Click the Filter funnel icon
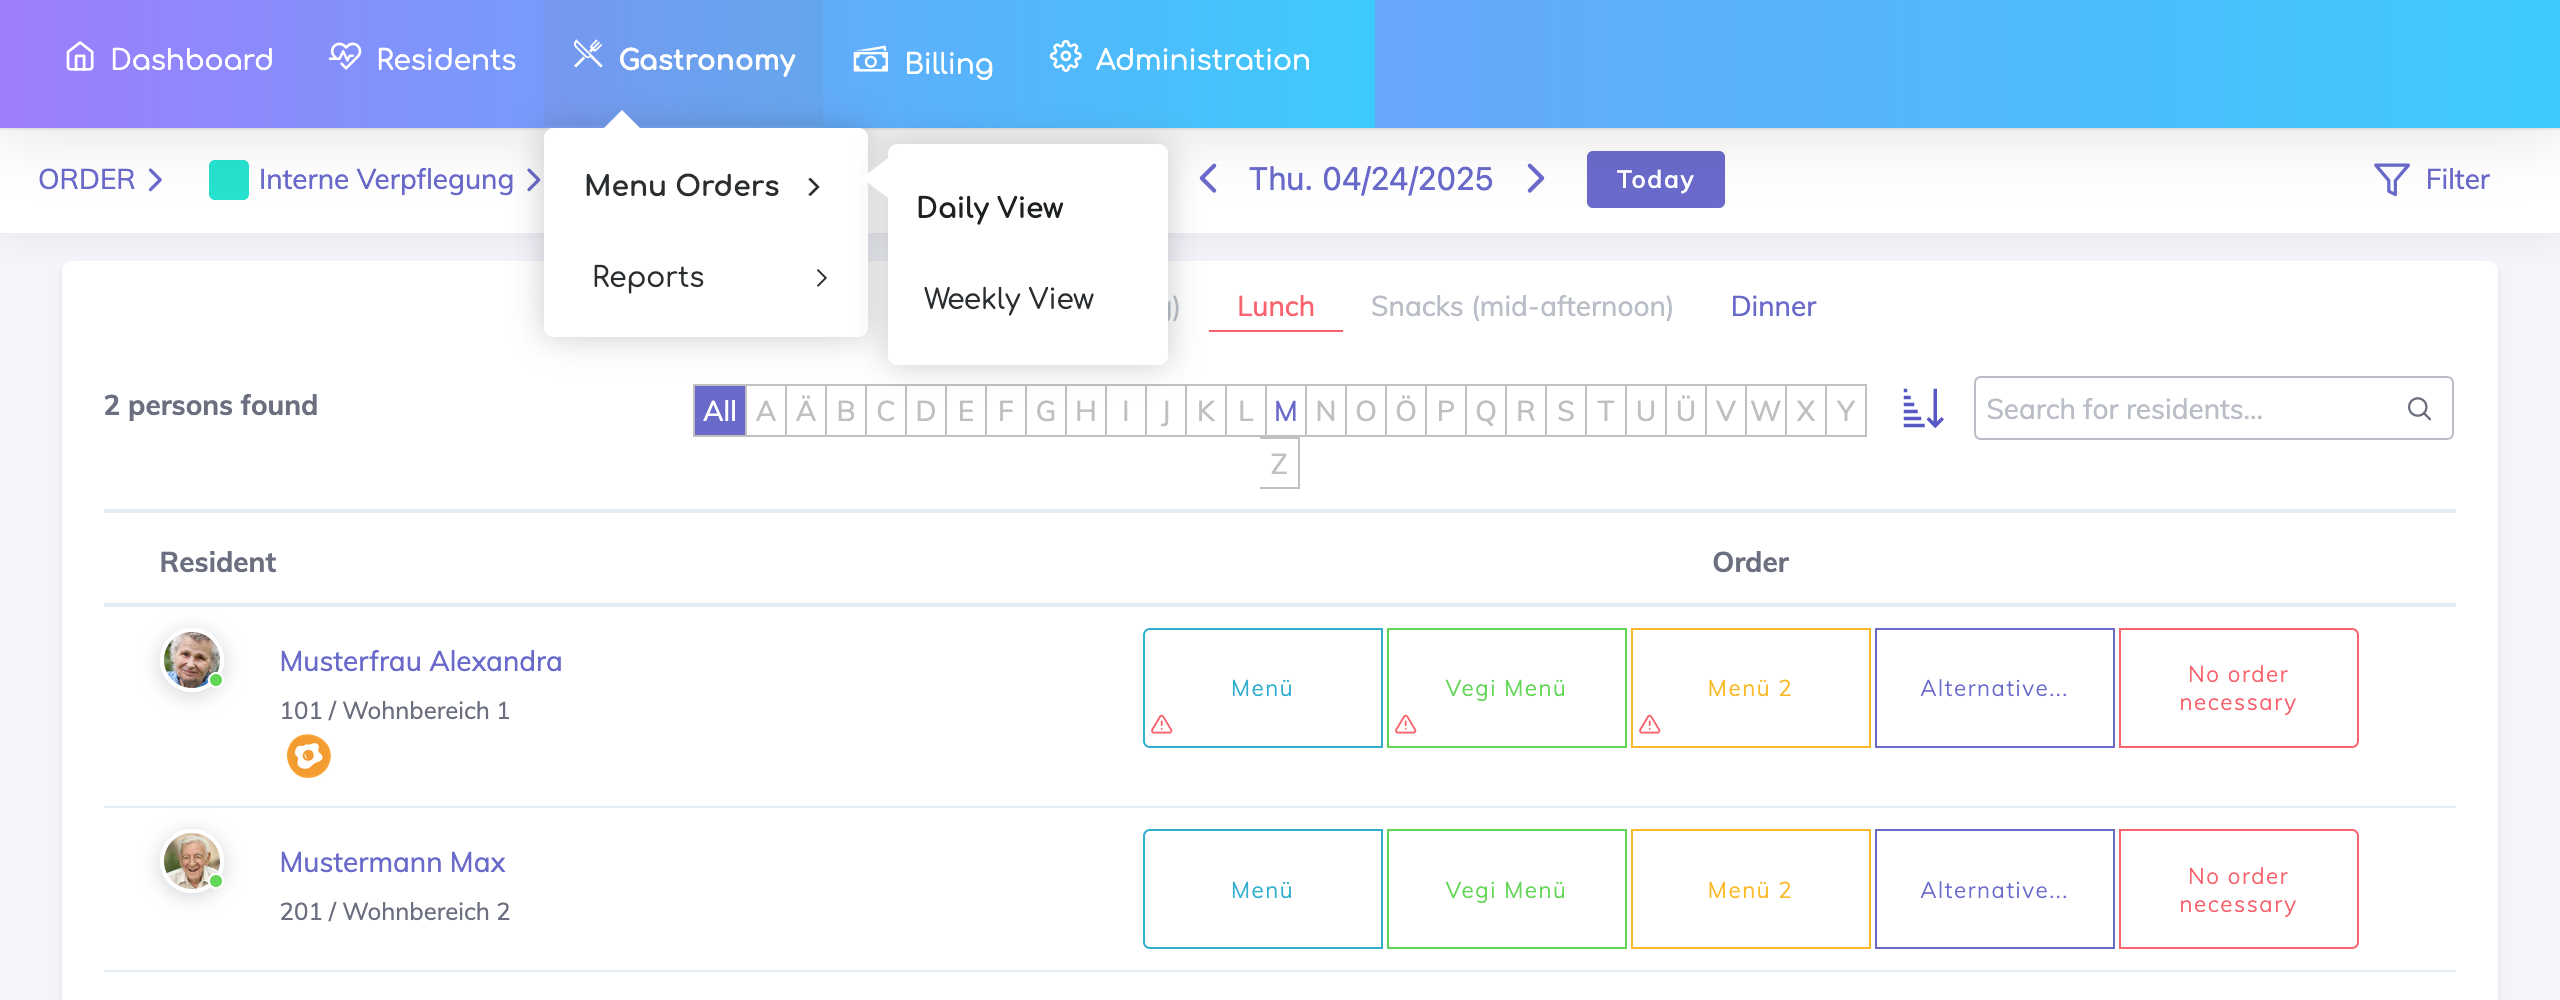The image size is (2560, 1000). (x=2391, y=180)
